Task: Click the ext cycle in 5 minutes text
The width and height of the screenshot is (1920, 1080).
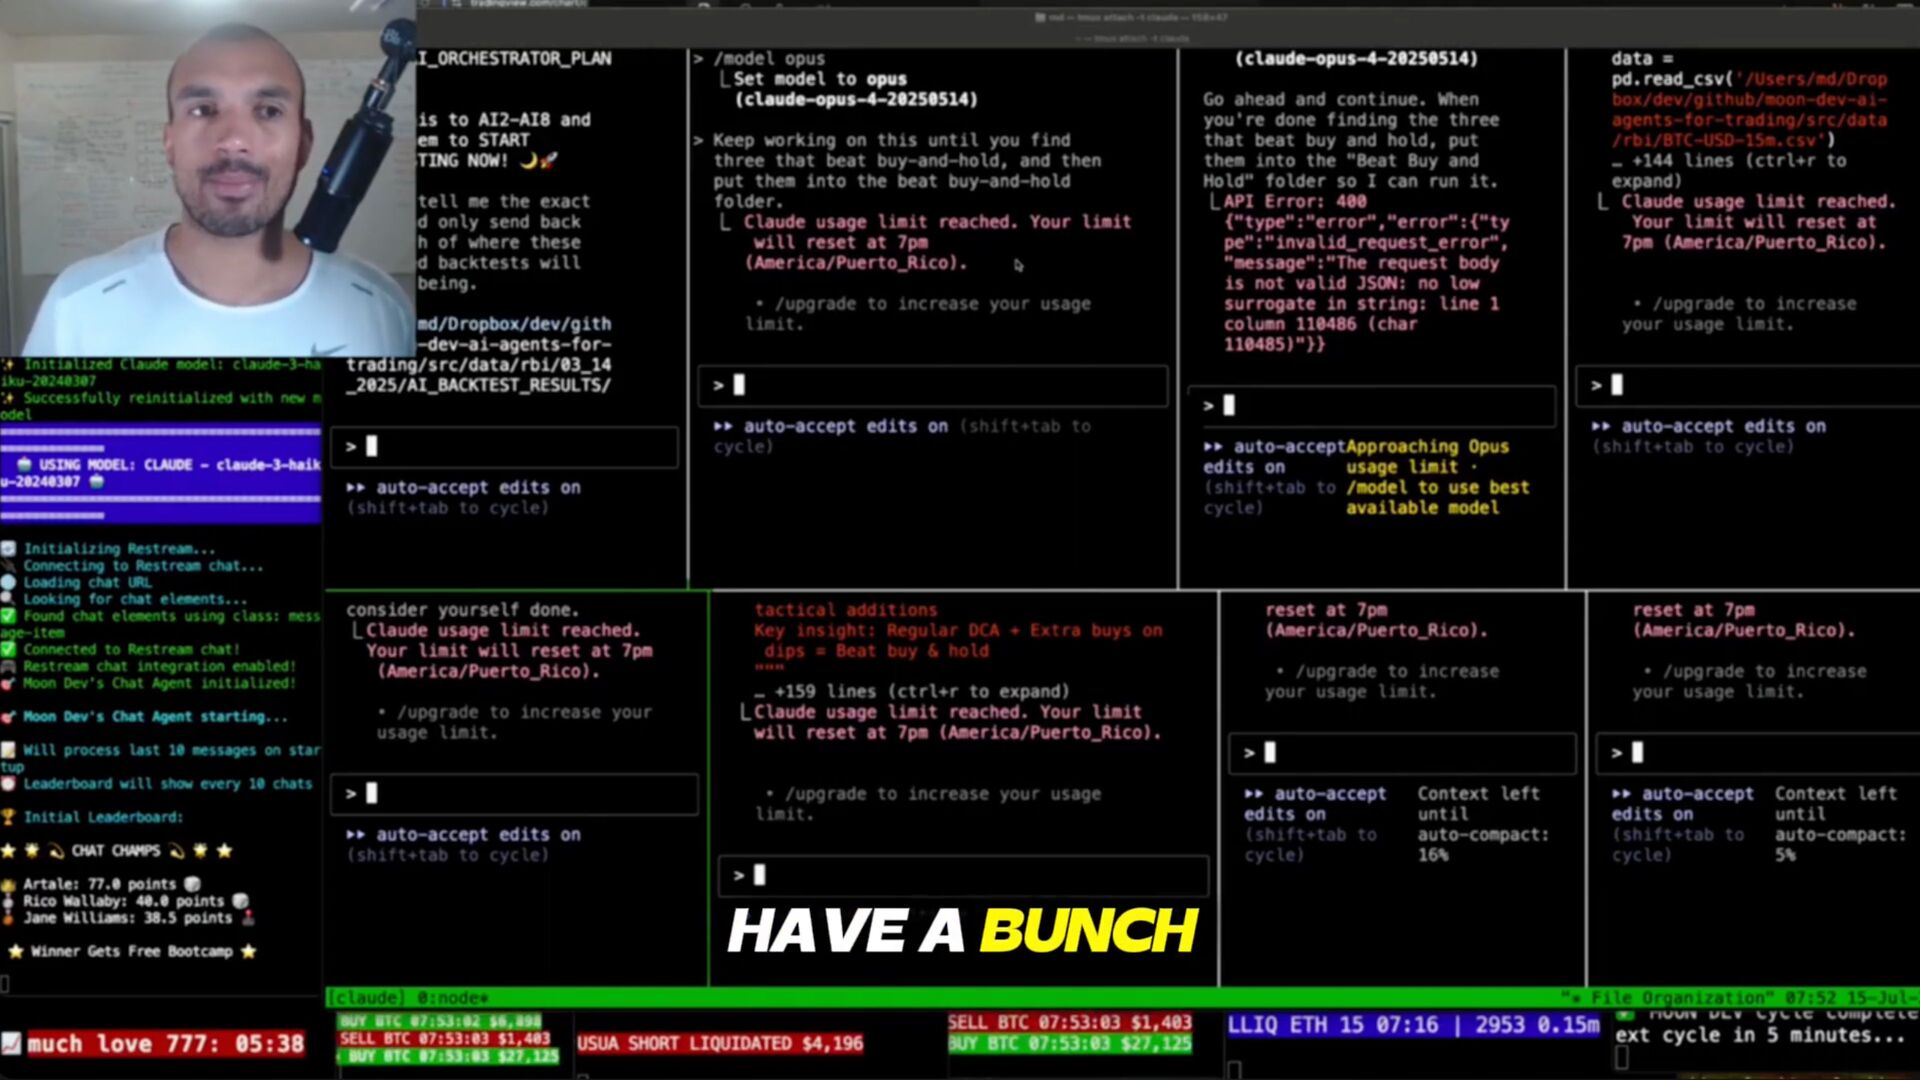Action: 1760,1035
